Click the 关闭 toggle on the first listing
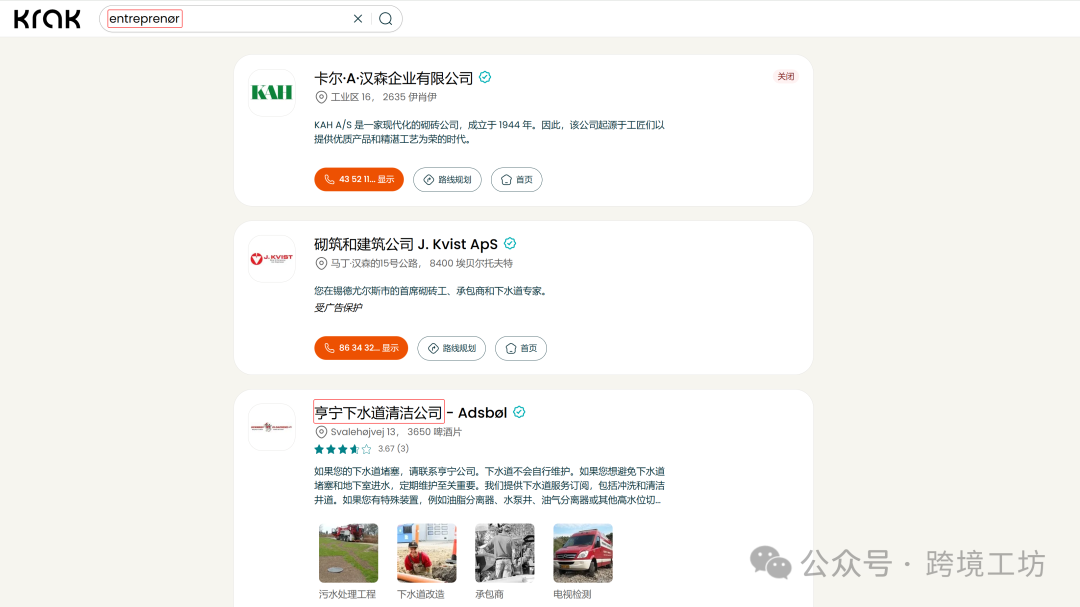Viewport: 1080px width, 607px height. click(786, 76)
